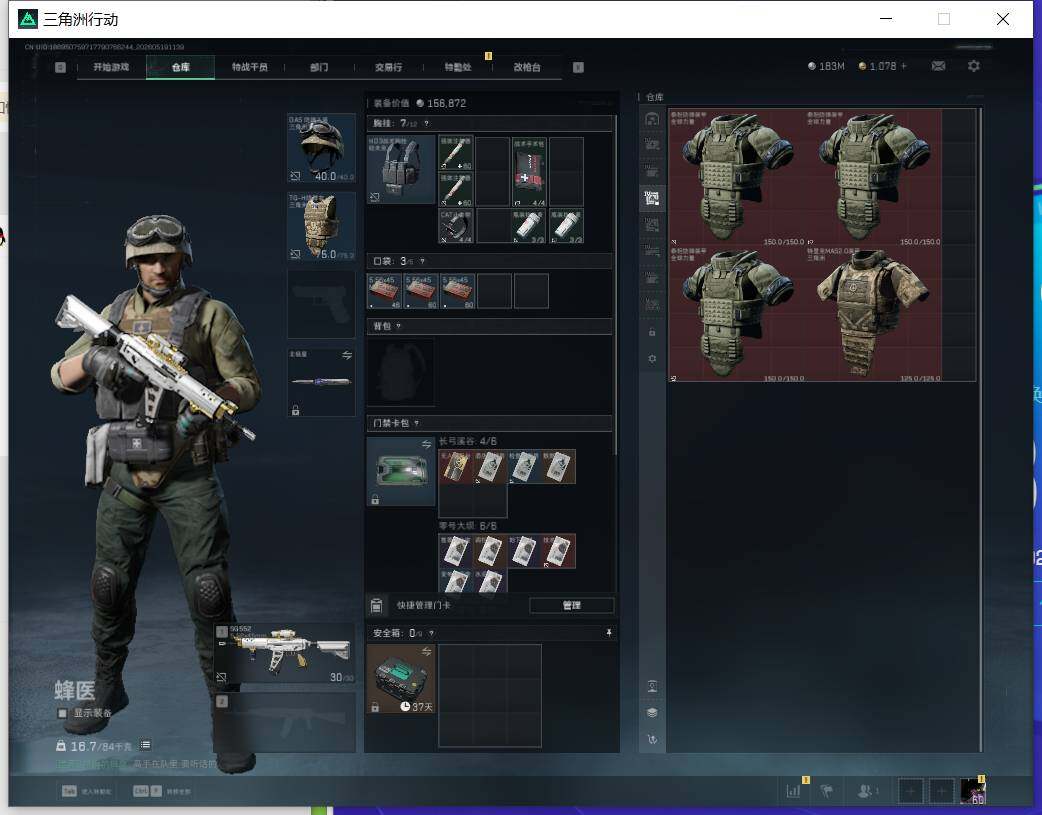
Task: Select the safe box with 37天
Action: pyautogui.click(x=401, y=679)
